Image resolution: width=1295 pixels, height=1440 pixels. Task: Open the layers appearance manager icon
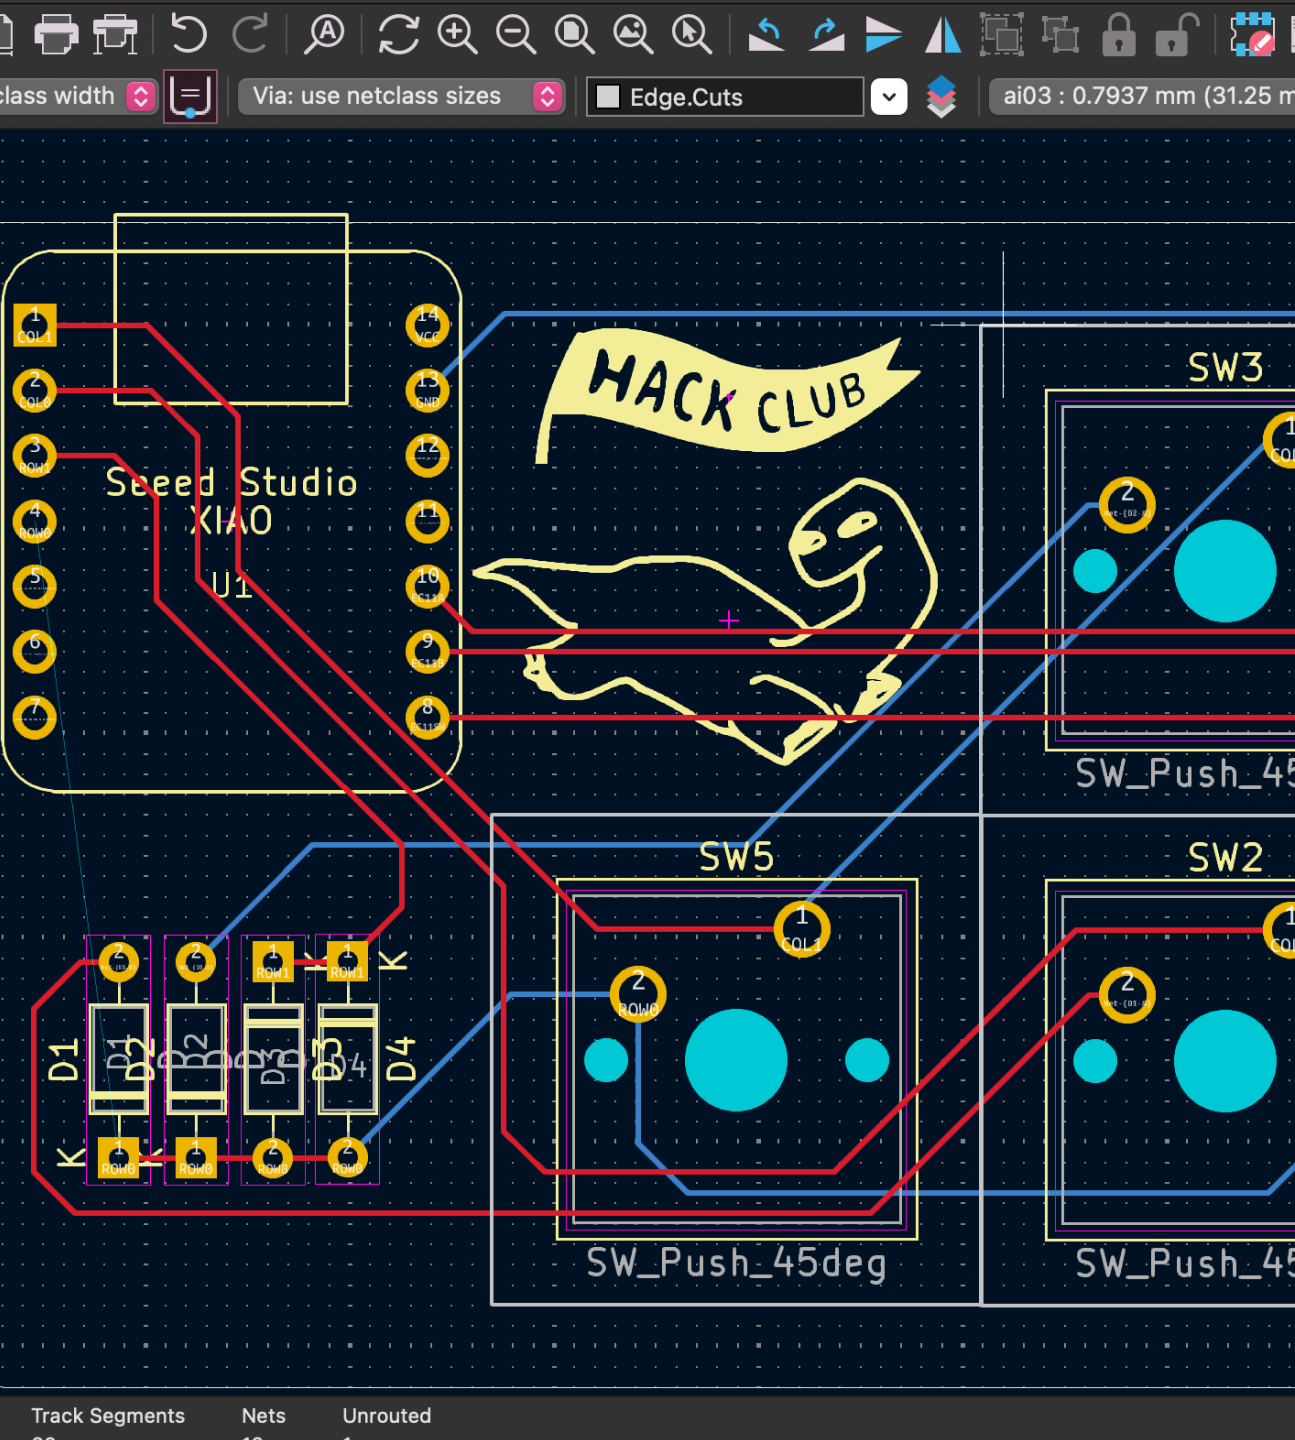click(941, 97)
